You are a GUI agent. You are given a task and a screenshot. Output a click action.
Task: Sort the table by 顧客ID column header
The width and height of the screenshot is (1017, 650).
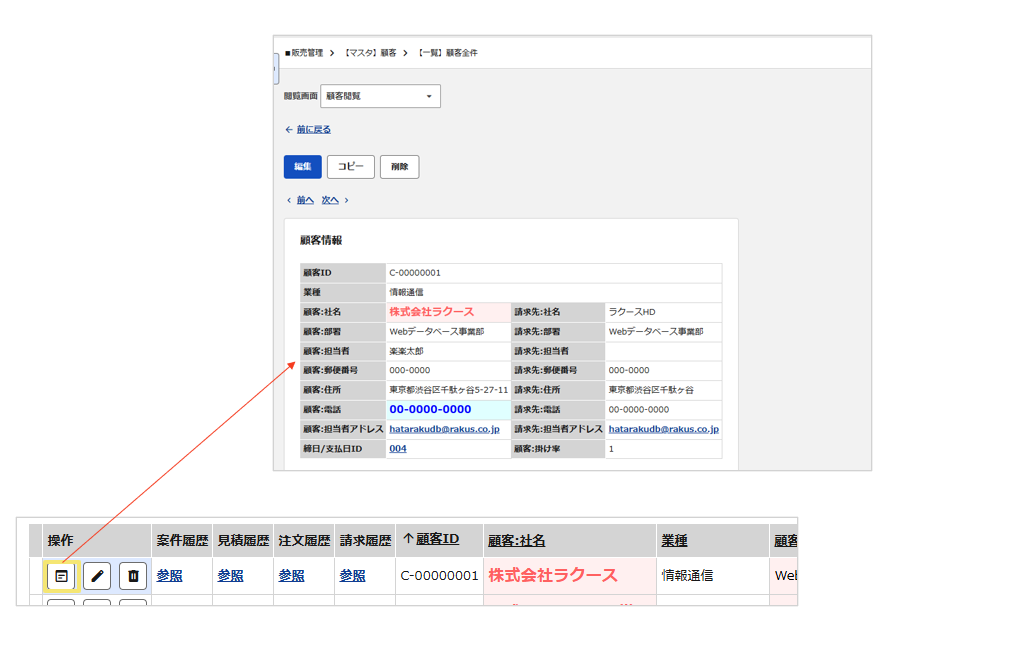point(437,540)
